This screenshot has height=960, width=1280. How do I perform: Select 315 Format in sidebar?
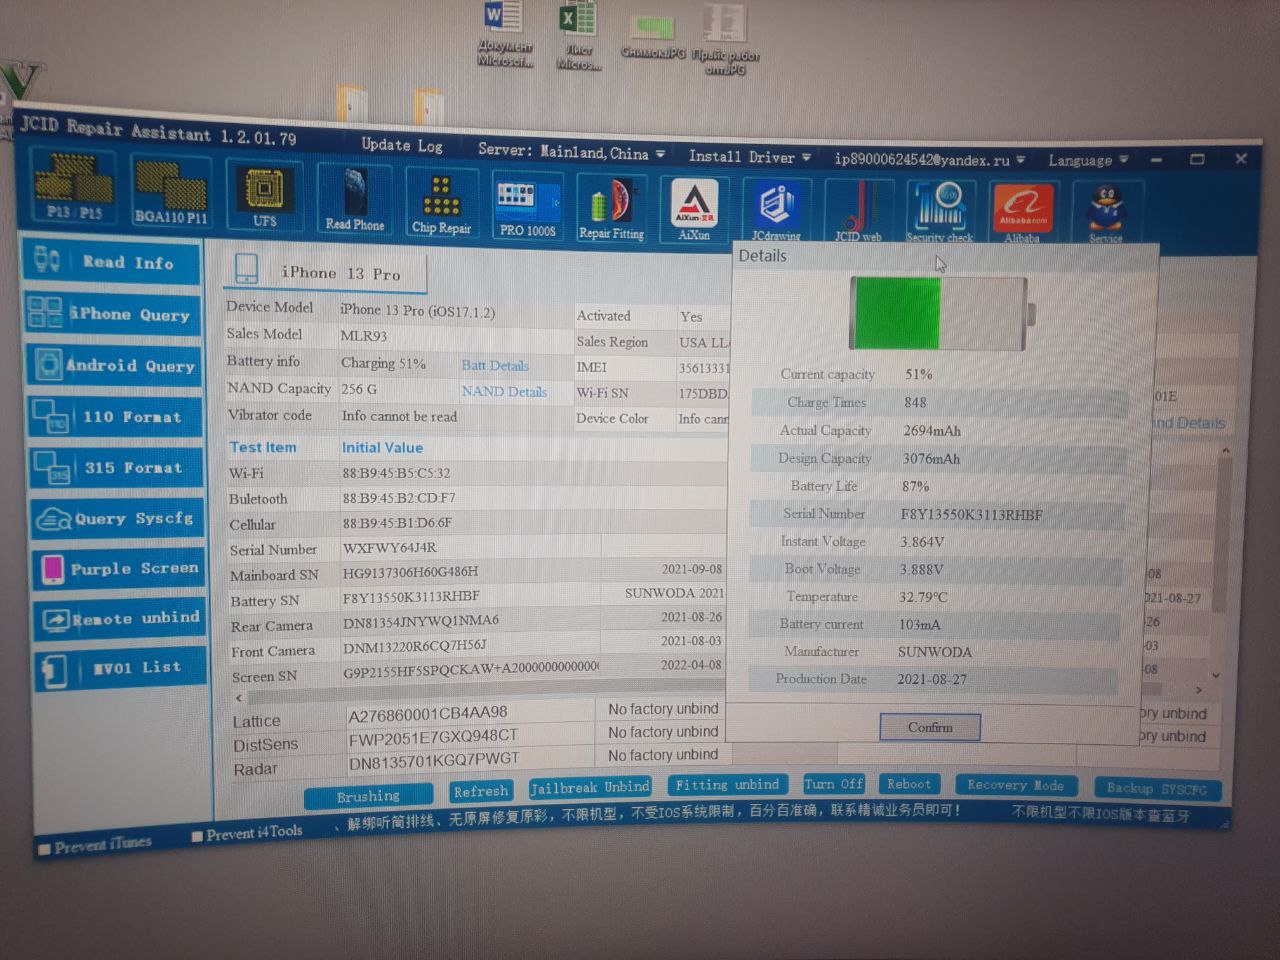click(x=117, y=467)
